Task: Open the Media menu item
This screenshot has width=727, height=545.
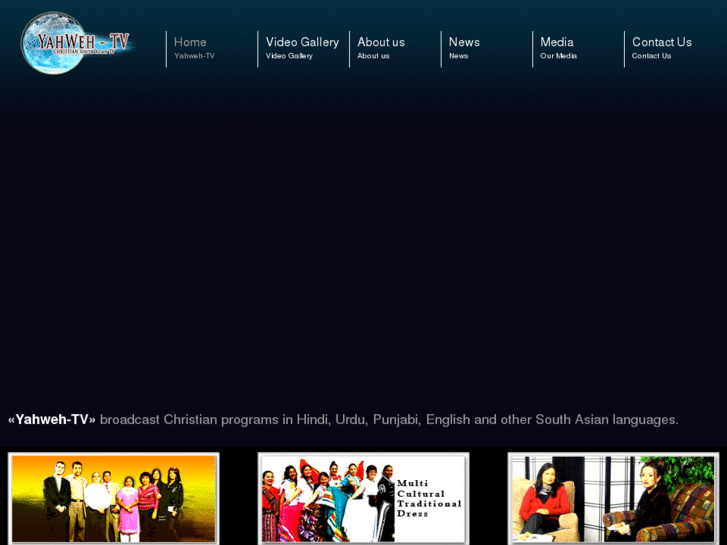Action: [558, 48]
